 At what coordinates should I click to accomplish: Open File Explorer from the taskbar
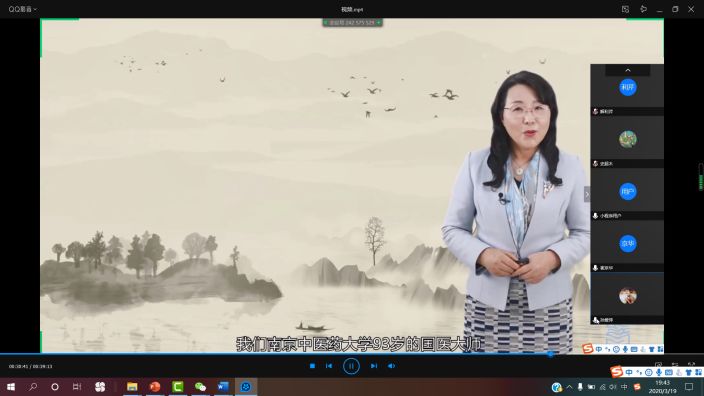pyautogui.click(x=132, y=387)
